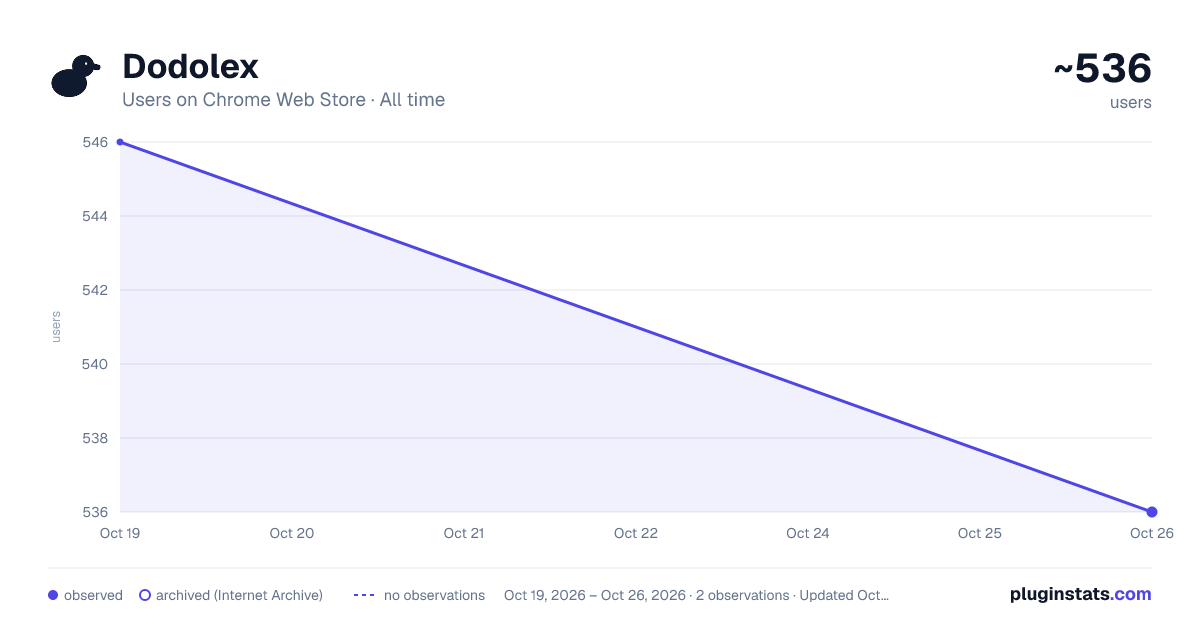Click the Oct 20 x-axis label
The height and width of the screenshot is (630, 1200).
click(292, 533)
